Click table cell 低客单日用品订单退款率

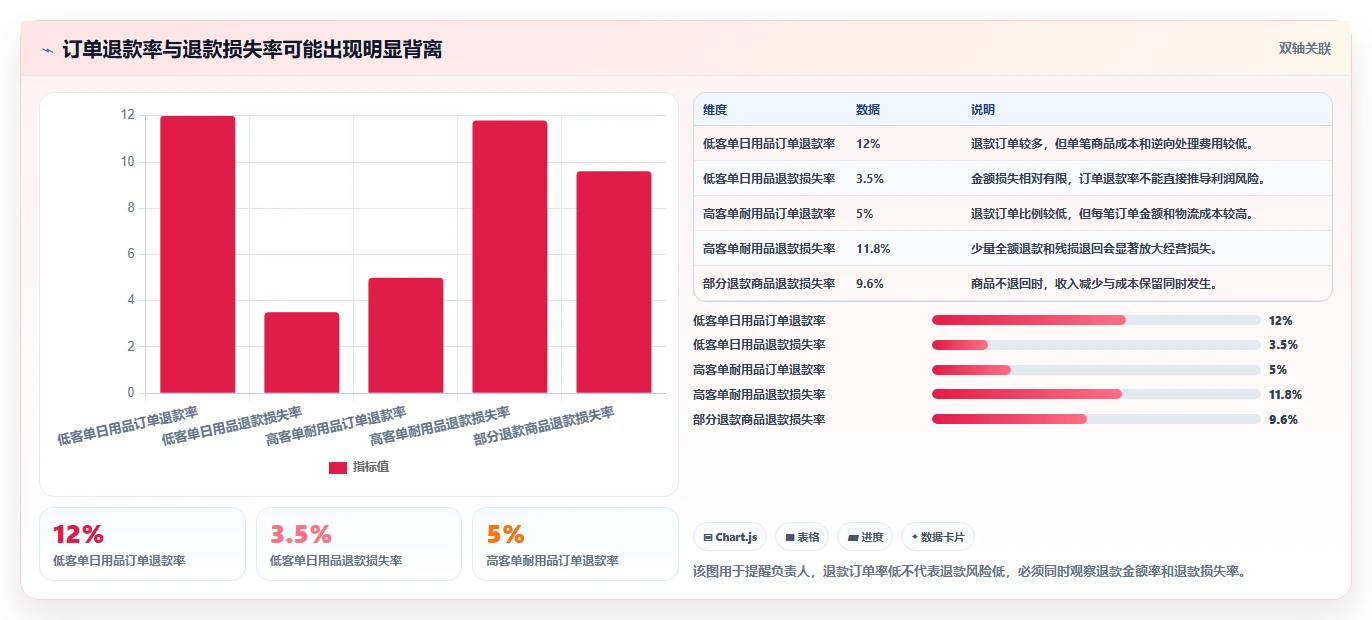[769, 144]
